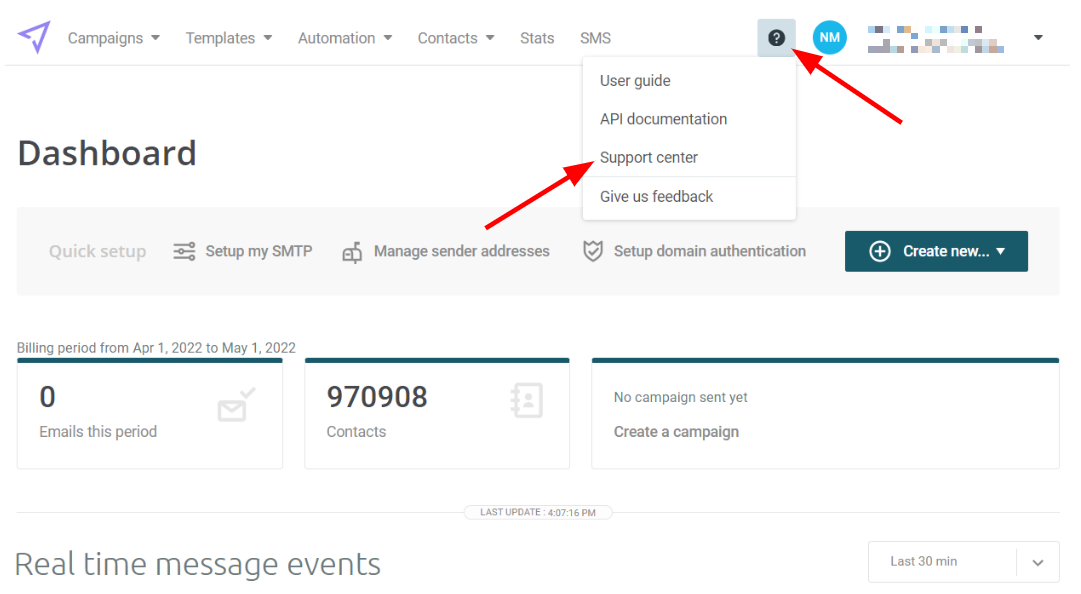Image resolution: width=1081 pixels, height=594 pixels.
Task: Open the User guide entry
Action: click(x=635, y=80)
